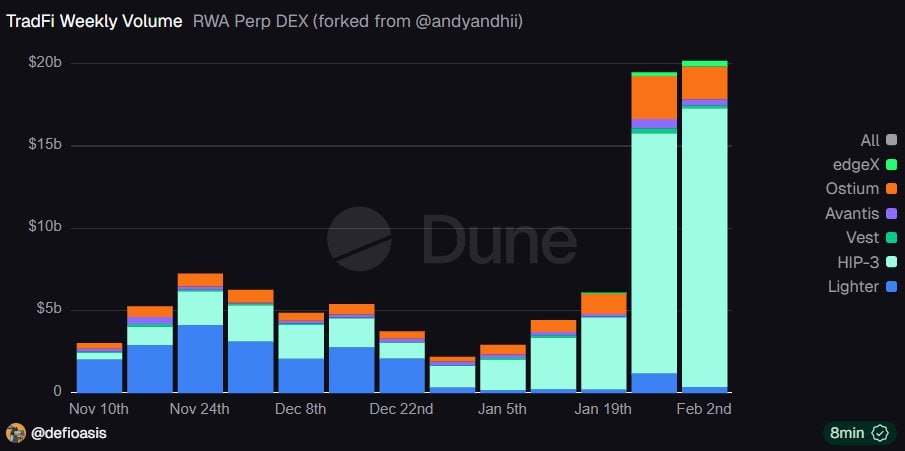Click the Dec 22nd x-axis label
905x451 pixels.
401,409
